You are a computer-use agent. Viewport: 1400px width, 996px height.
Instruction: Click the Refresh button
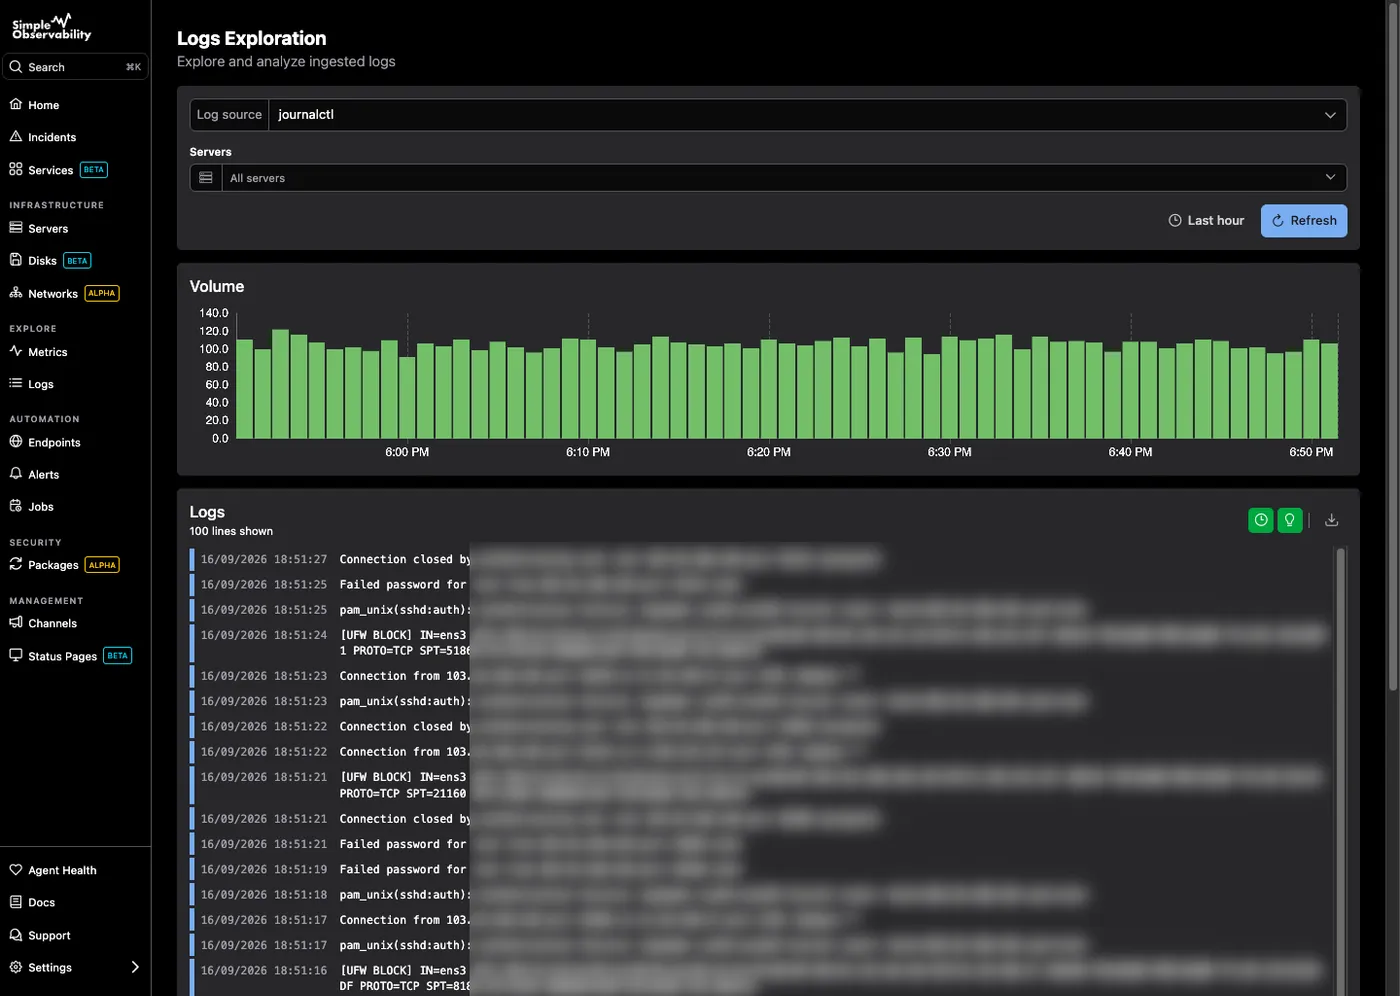point(1304,221)
